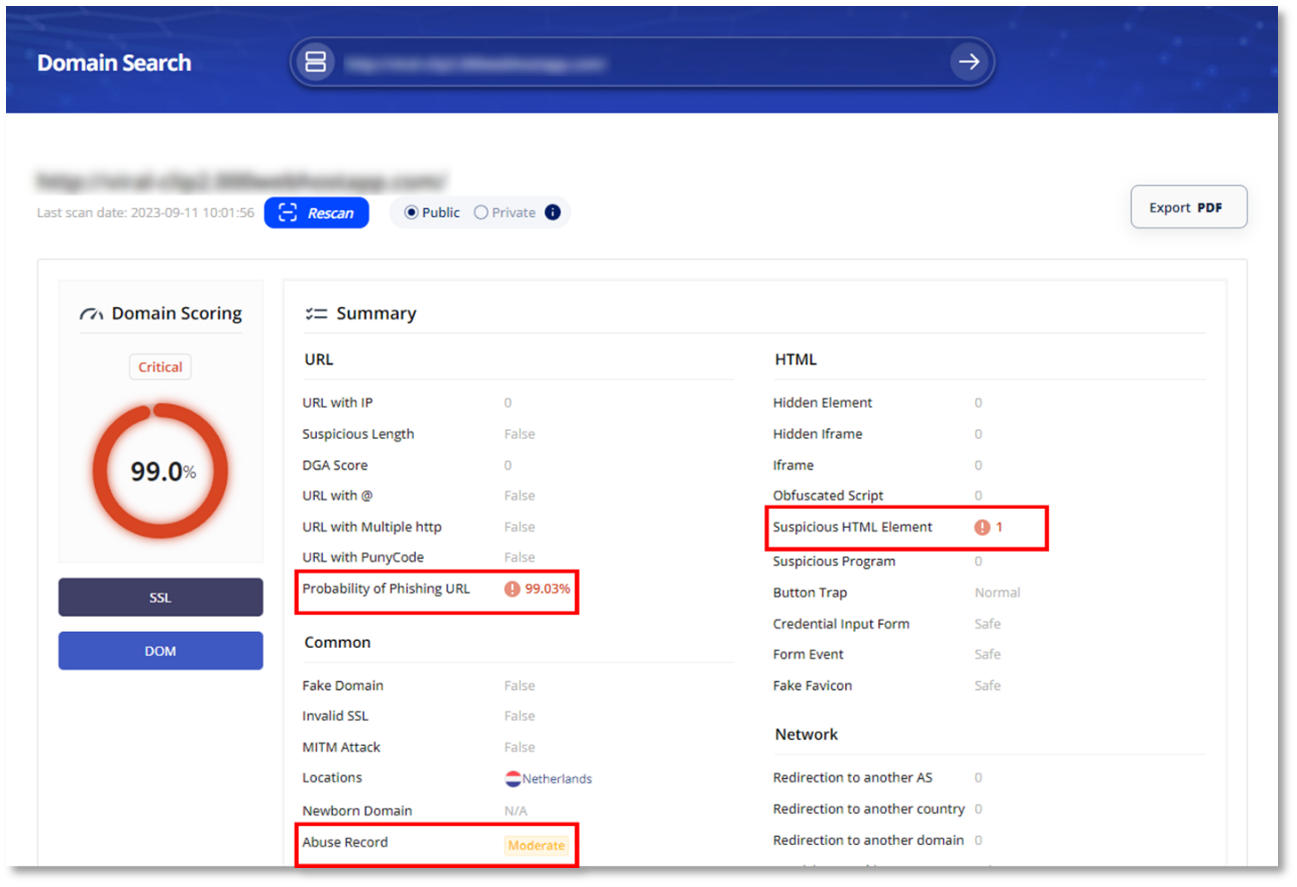Viewport: 1297px width, 887px height.
Task: Click the warning icon next to 99.03%
Action: point(512,589)
